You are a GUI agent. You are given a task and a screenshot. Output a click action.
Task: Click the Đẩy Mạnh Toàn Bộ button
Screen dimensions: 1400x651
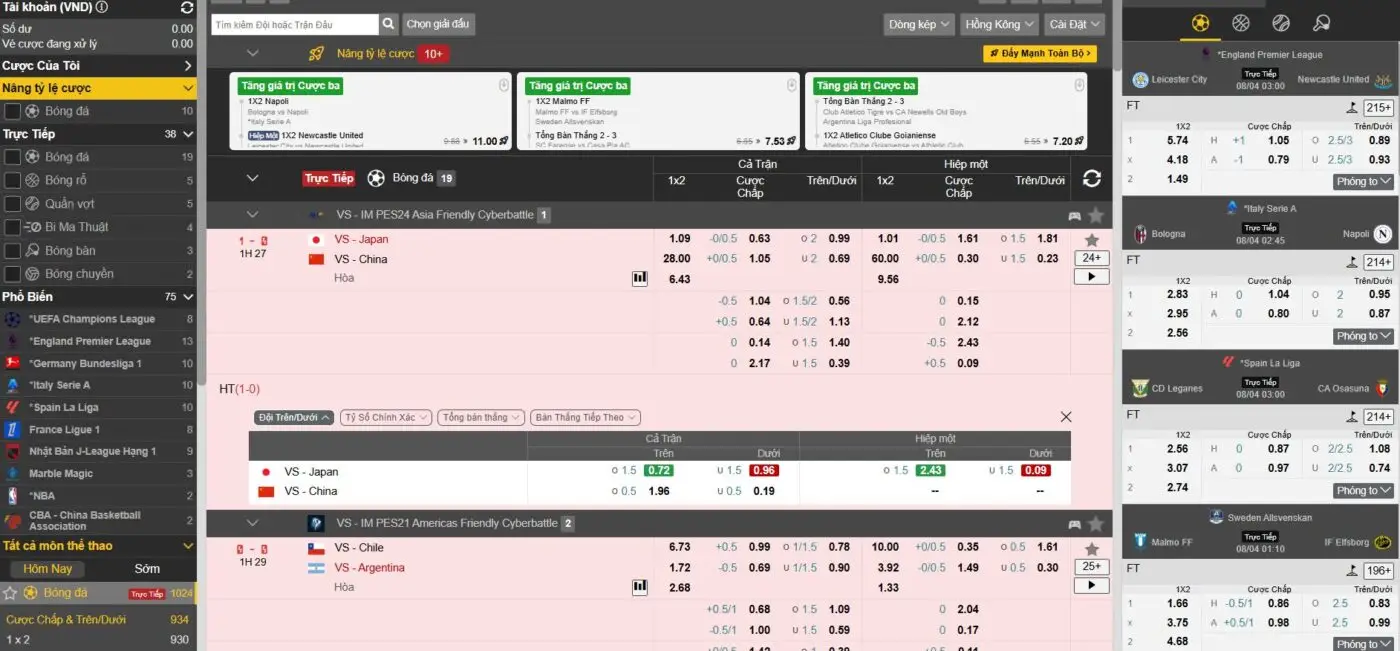(1039, 54)
